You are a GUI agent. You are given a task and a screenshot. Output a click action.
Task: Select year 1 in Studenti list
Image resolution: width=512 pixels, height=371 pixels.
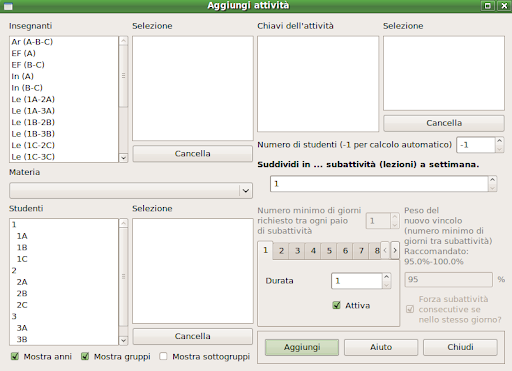pyautogui.click(x=64, y=225)
